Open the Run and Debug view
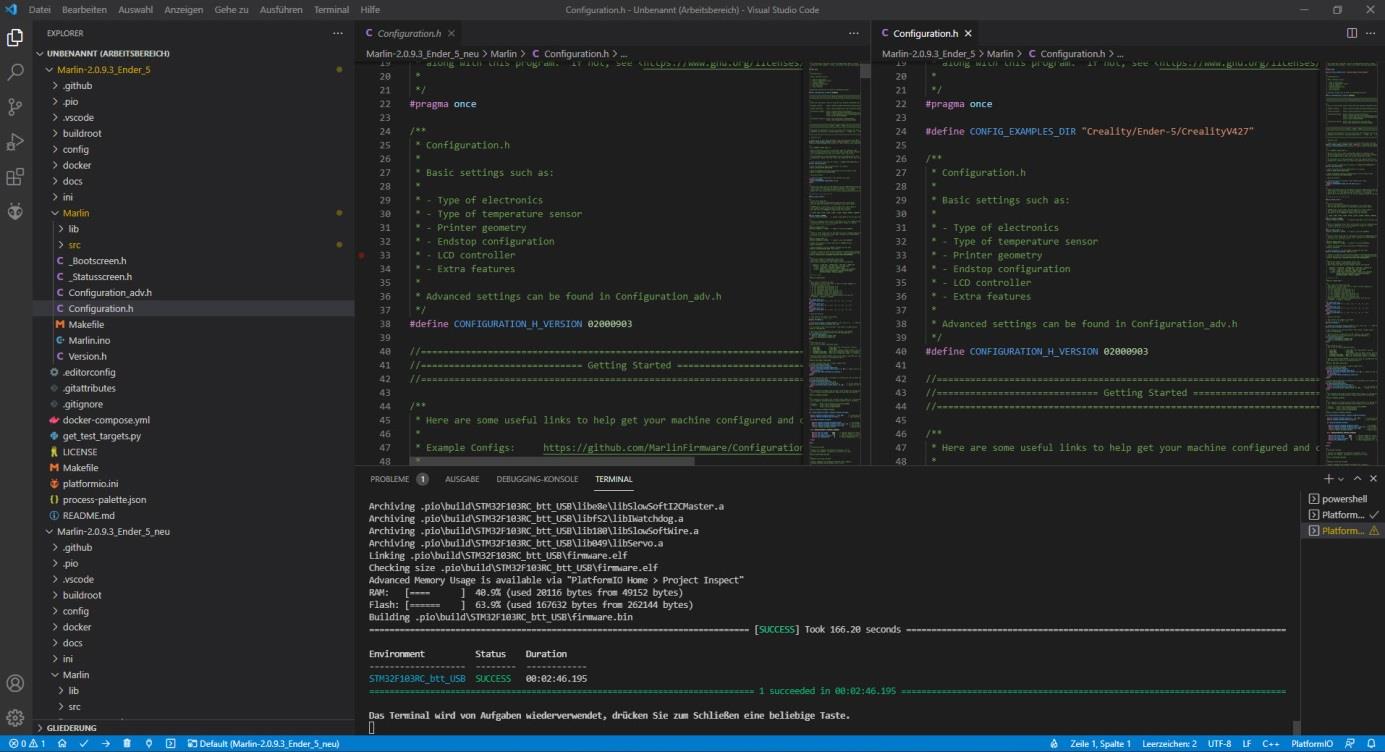The width and height of the screenshot is (1385, 752). tap(15, 142)
